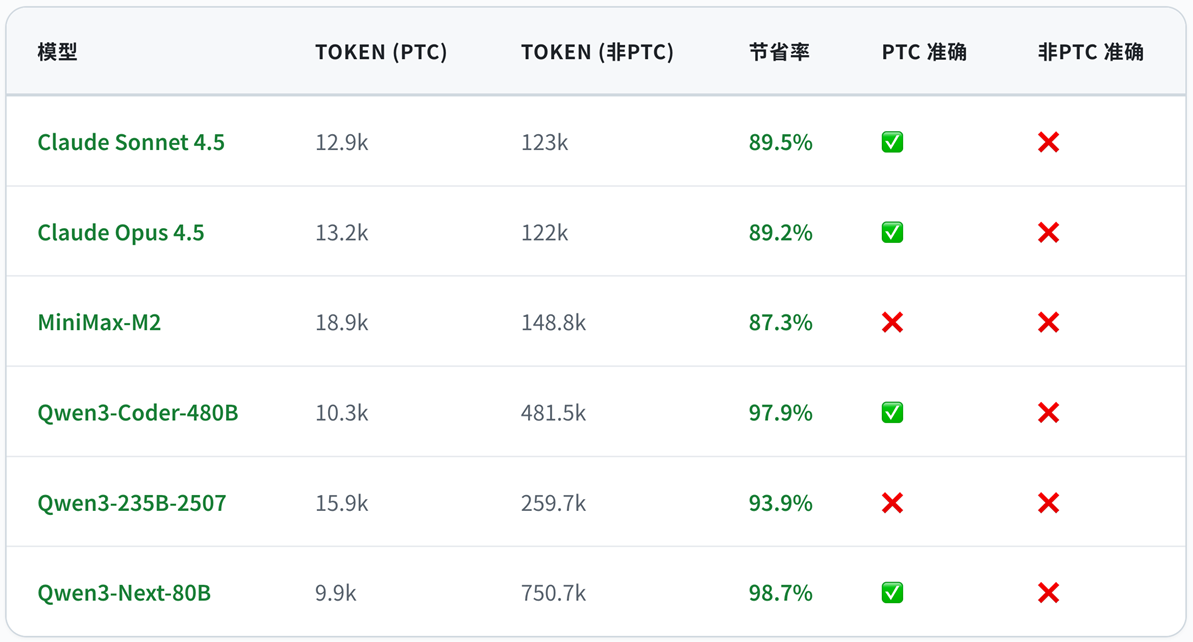Click Qwen3-Coder-480B's red cross under 非PTC 准确
This screenshot has height=642, width=1193.
1048,413
